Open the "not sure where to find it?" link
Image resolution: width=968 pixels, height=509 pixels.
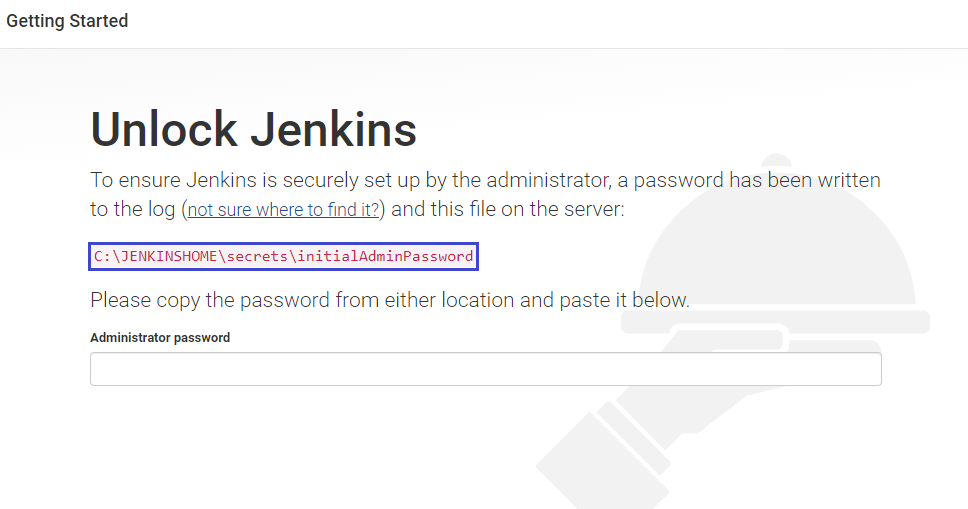[283, 209]
